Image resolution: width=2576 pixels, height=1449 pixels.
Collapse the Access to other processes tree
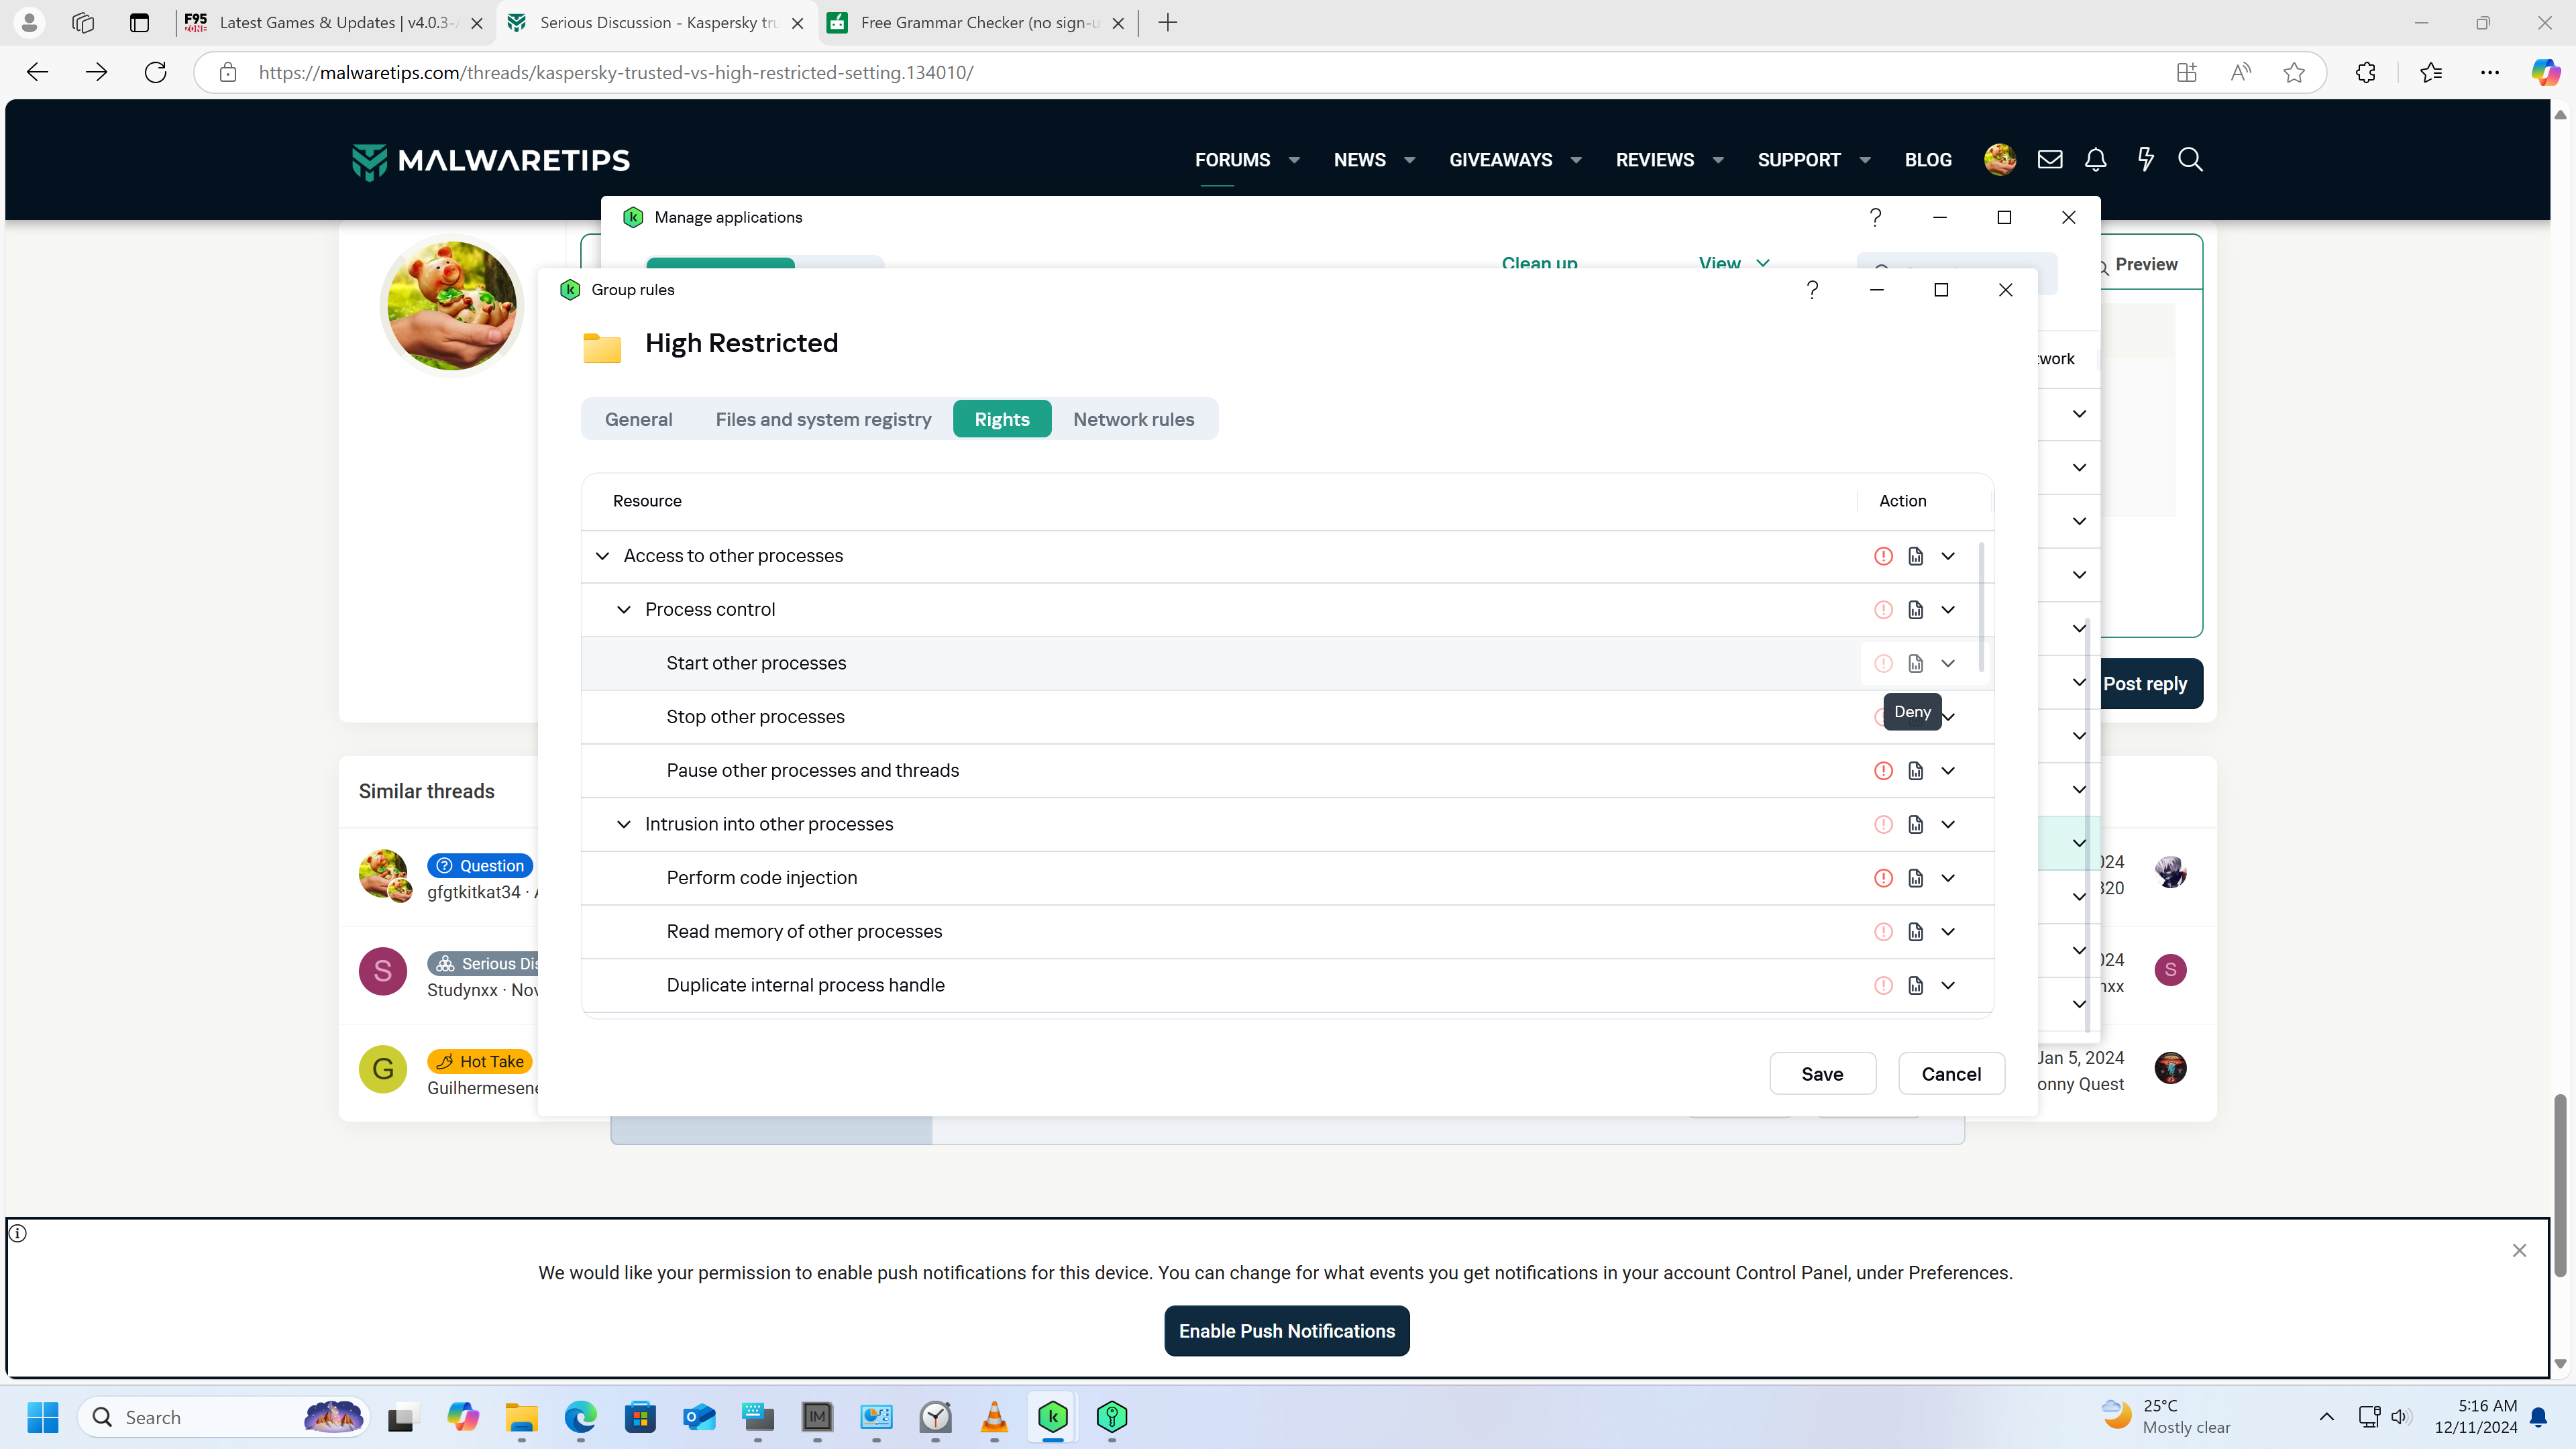(602, 556)
